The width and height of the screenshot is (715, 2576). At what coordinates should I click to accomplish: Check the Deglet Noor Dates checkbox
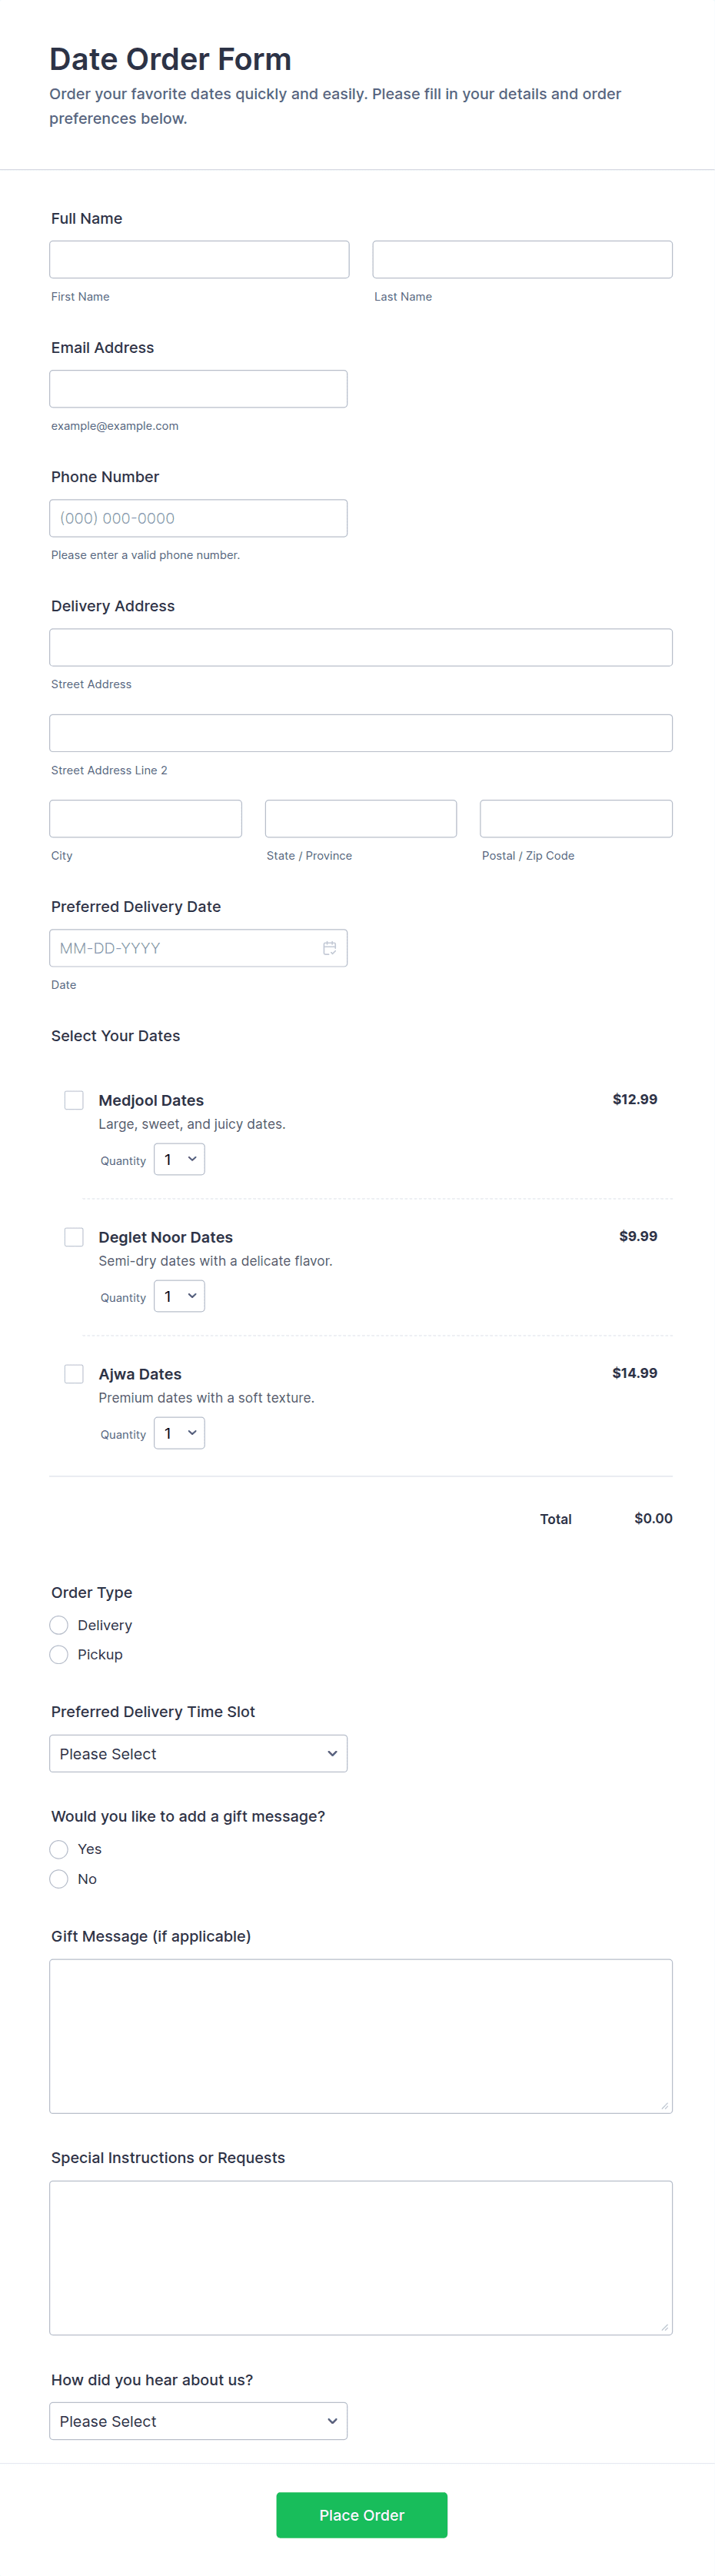[74, 1237]
